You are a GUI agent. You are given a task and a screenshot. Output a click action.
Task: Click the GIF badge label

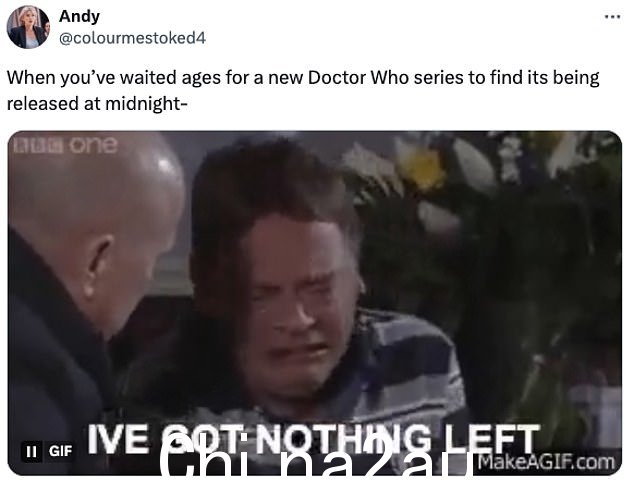[x=61, y=450]
